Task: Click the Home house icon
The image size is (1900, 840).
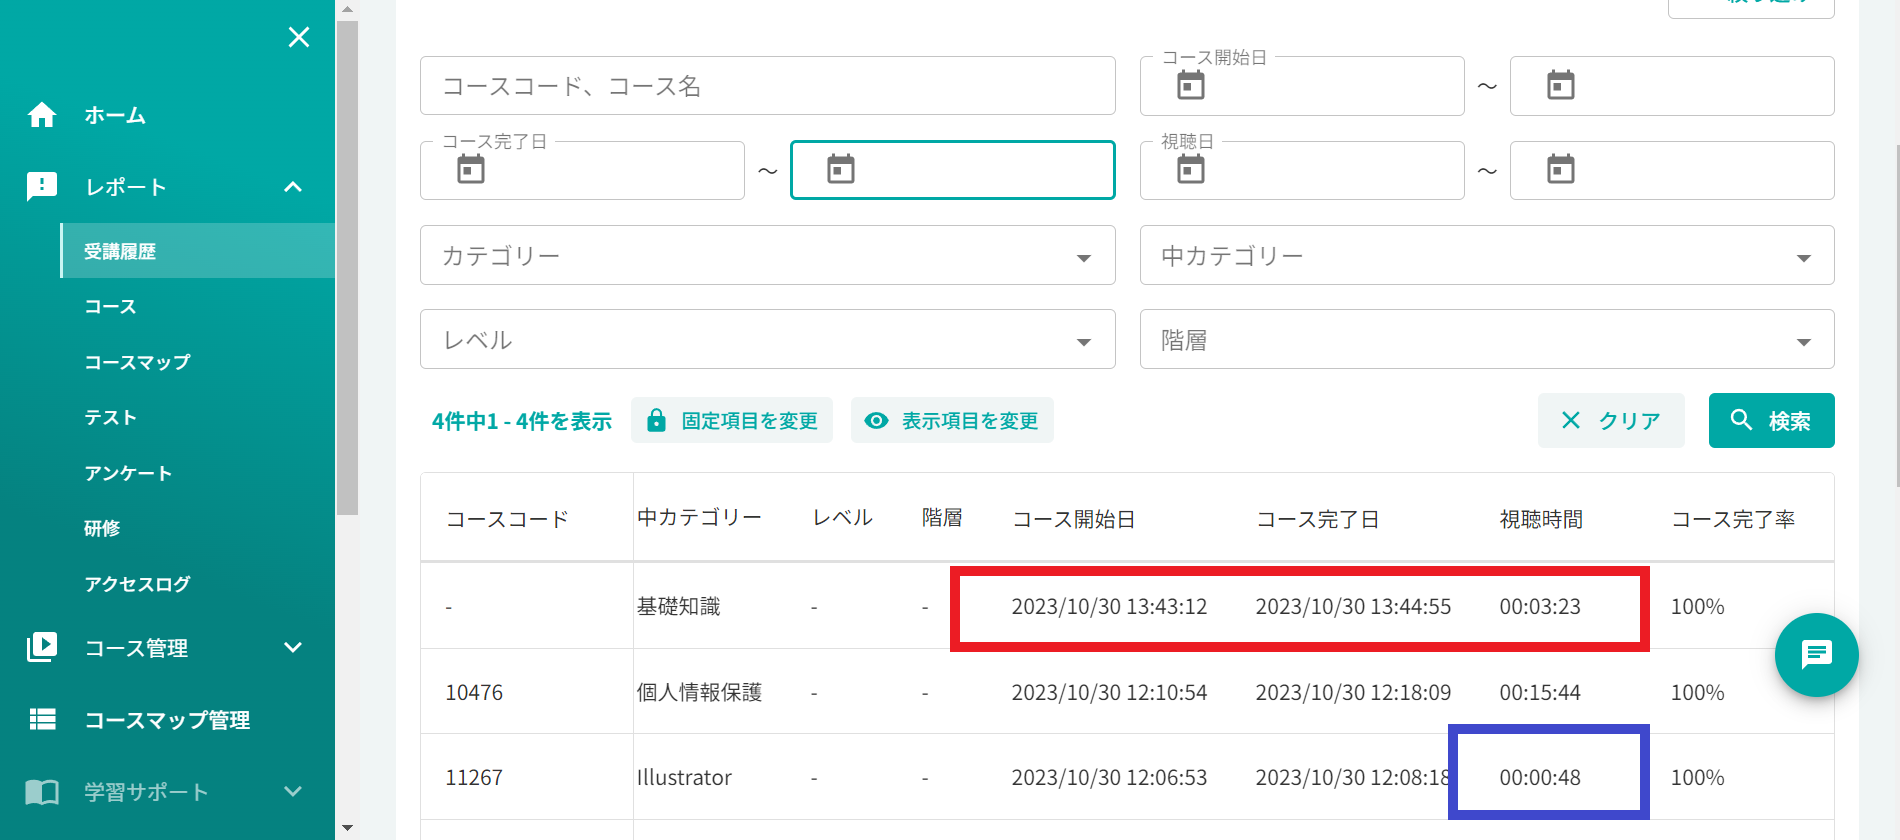Action: pos(42,115)
